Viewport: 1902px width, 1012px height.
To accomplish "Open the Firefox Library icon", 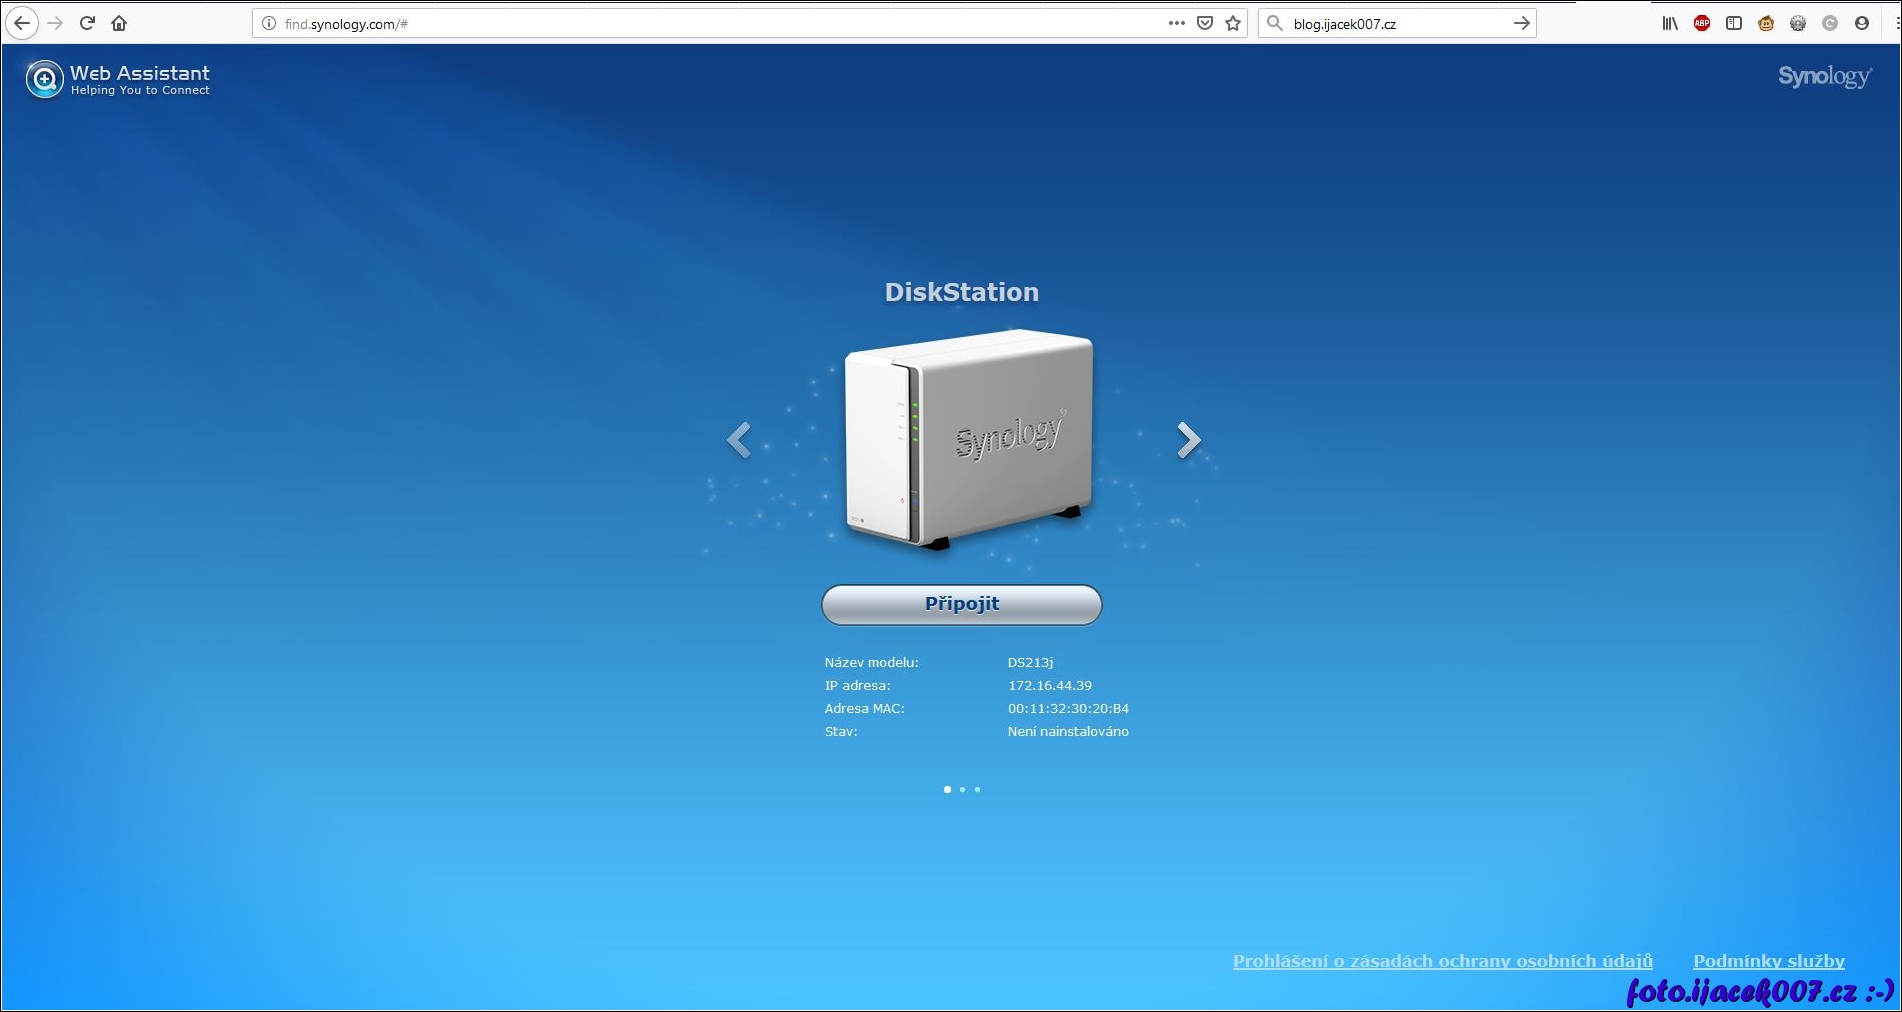I will [1670, 23].
